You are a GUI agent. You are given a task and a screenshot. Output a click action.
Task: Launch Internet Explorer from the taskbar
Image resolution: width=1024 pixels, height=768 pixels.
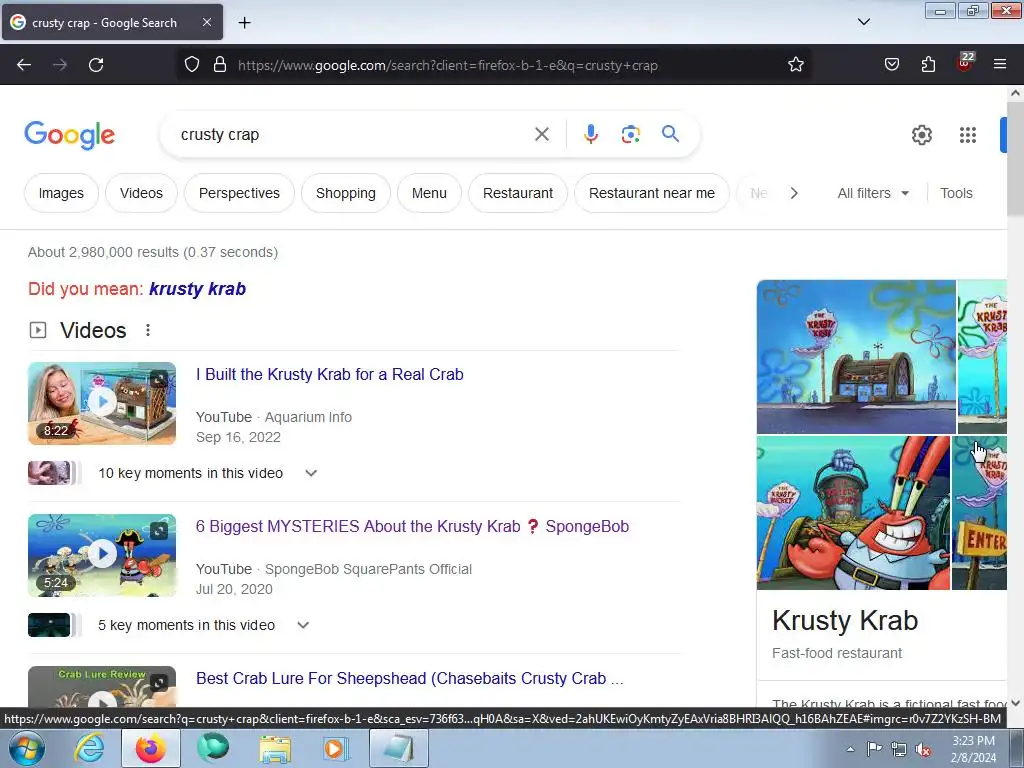coord(89,748)
